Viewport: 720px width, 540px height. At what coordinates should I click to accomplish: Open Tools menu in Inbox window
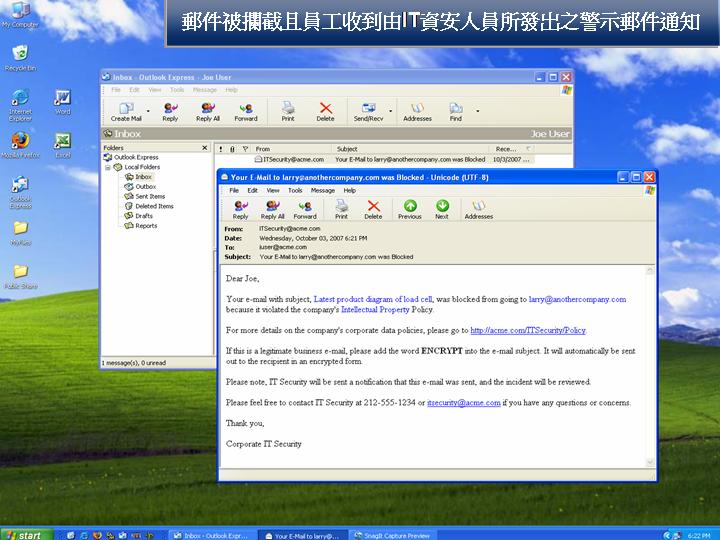177,90
